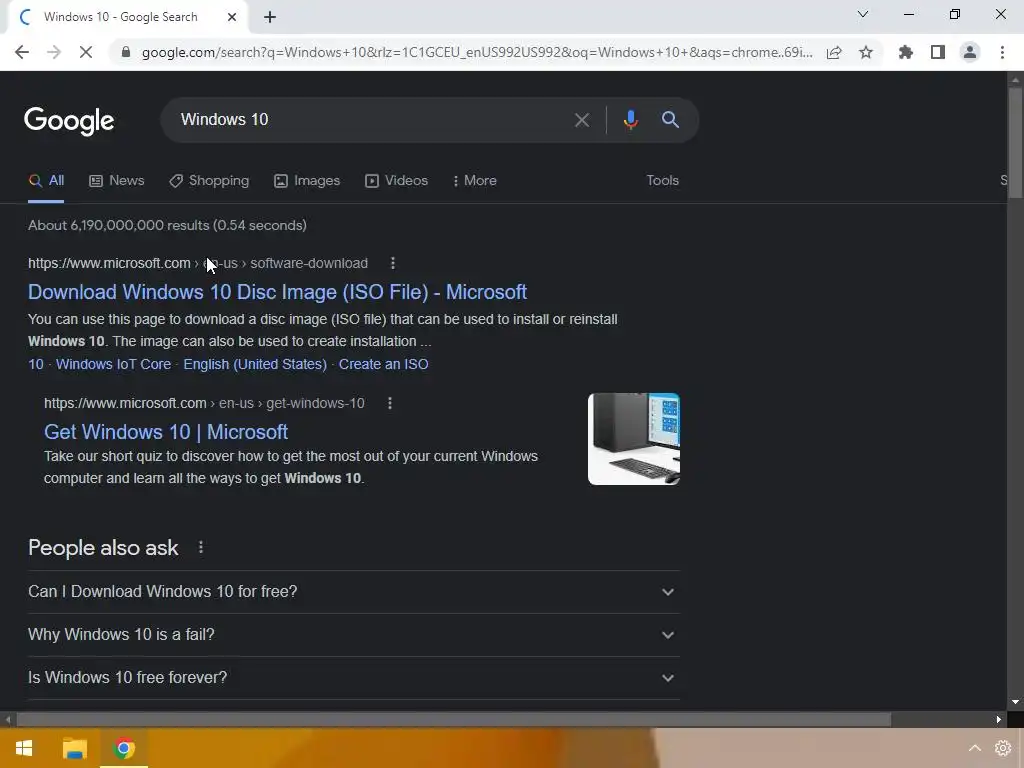Screen dimensions: 1024x768
Task: Open the Extensions puzzle icon
Action: 906,52
